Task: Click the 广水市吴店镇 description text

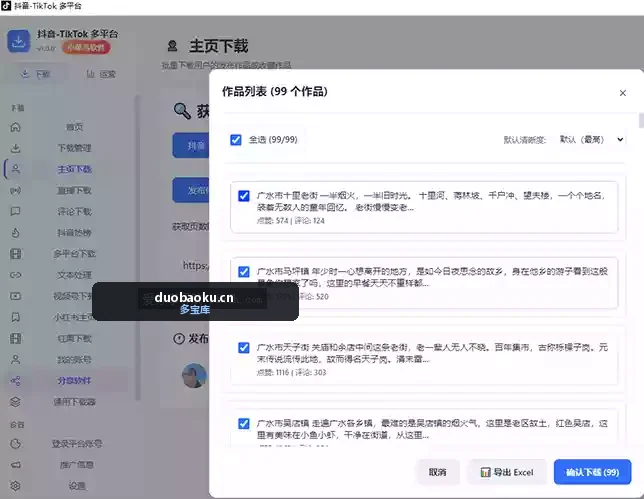Action: click(x=432, y=430)
